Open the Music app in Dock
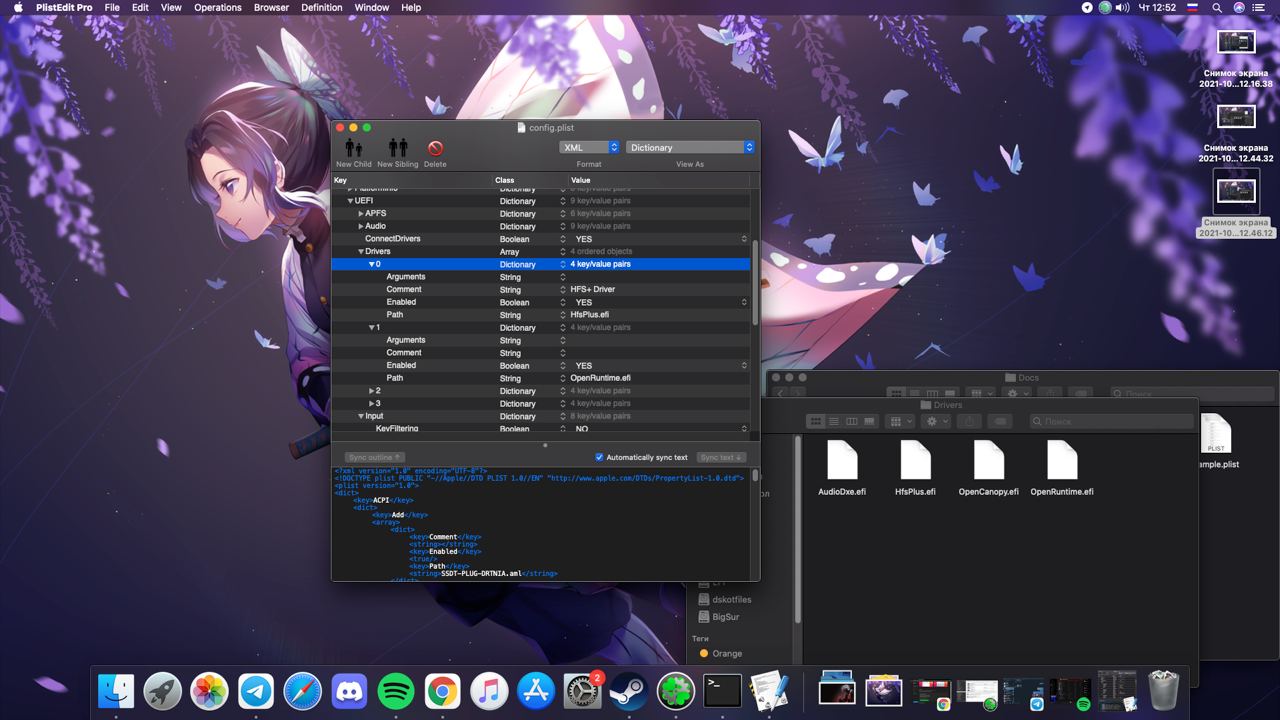Image resolution: width=1280 pixels, height=720 pixels. coord(489,691)
